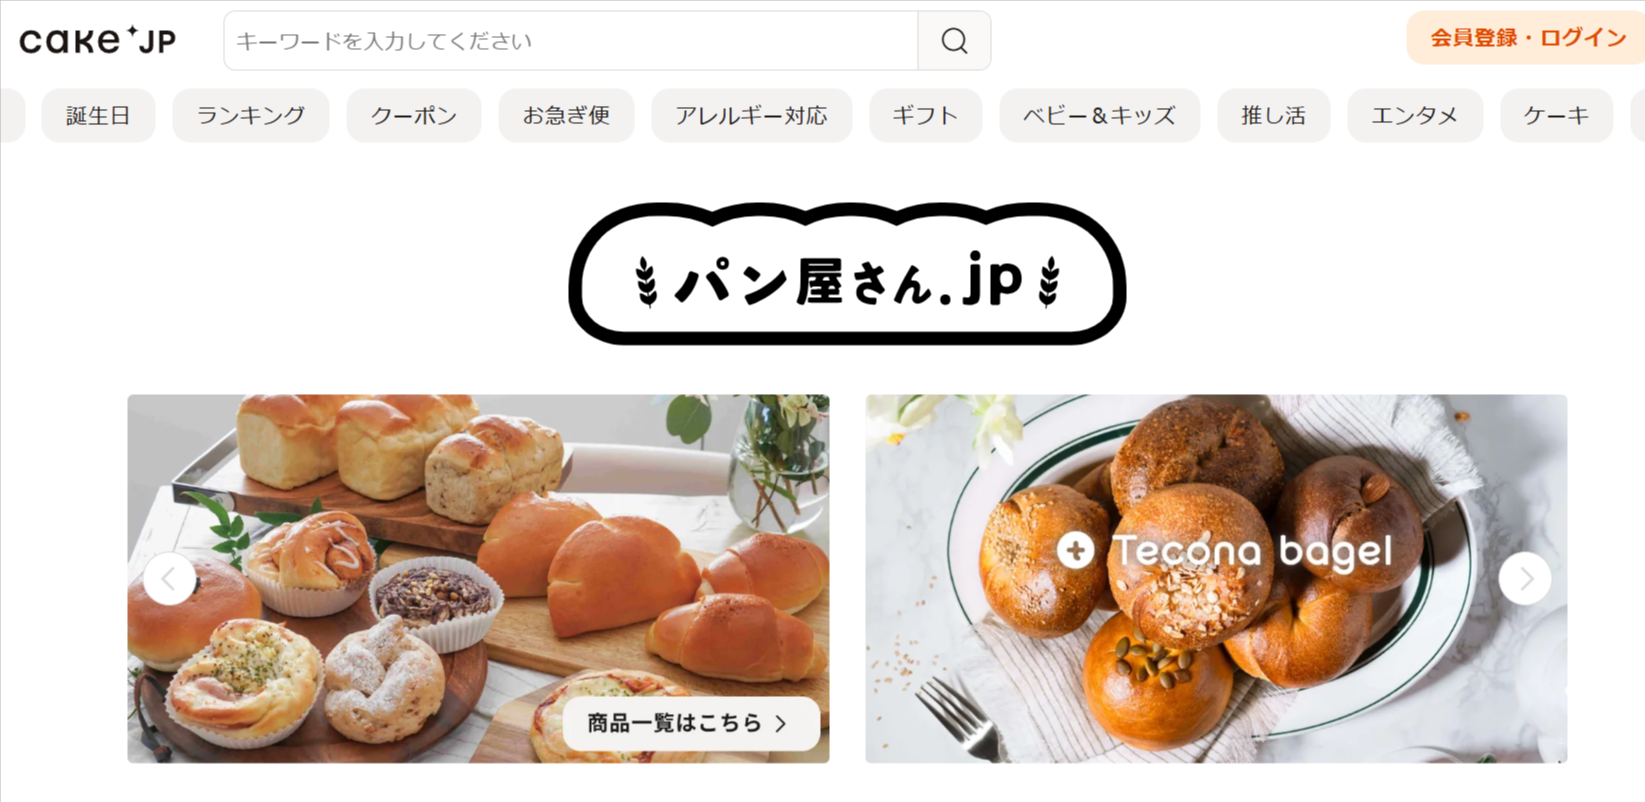Click the plus icon beside Tecona bagel
Screen dimensions: 1645x802
pyautogui.click(x=1076, y=550)
